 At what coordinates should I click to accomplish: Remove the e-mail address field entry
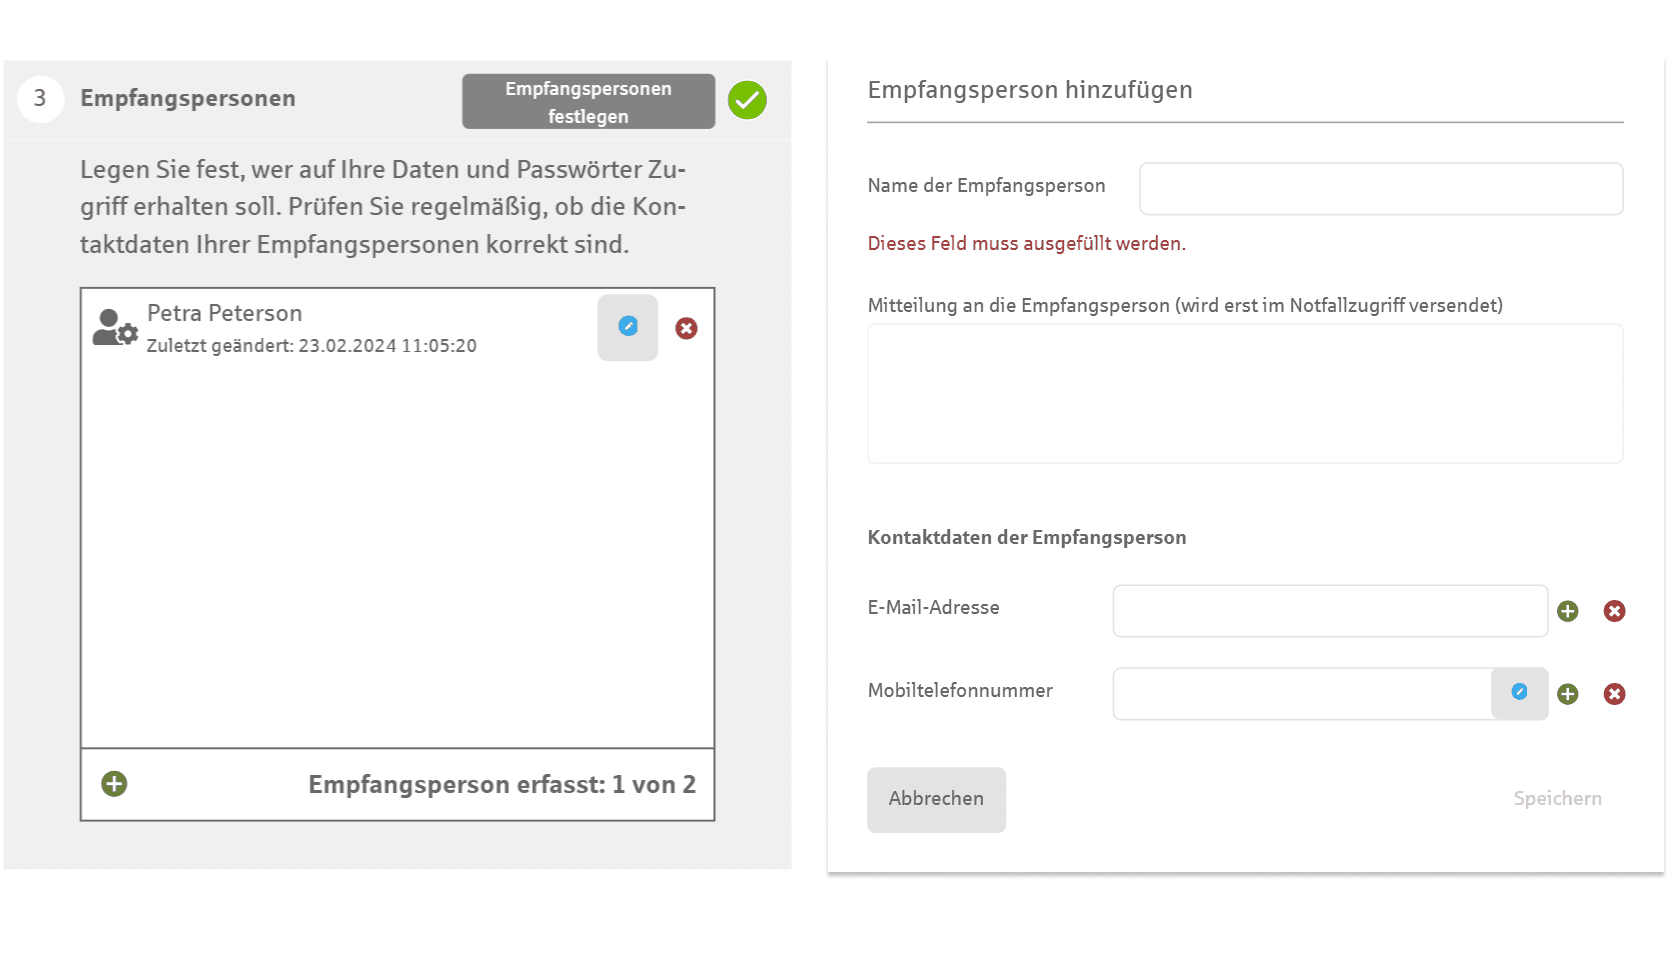[1614, 611]
